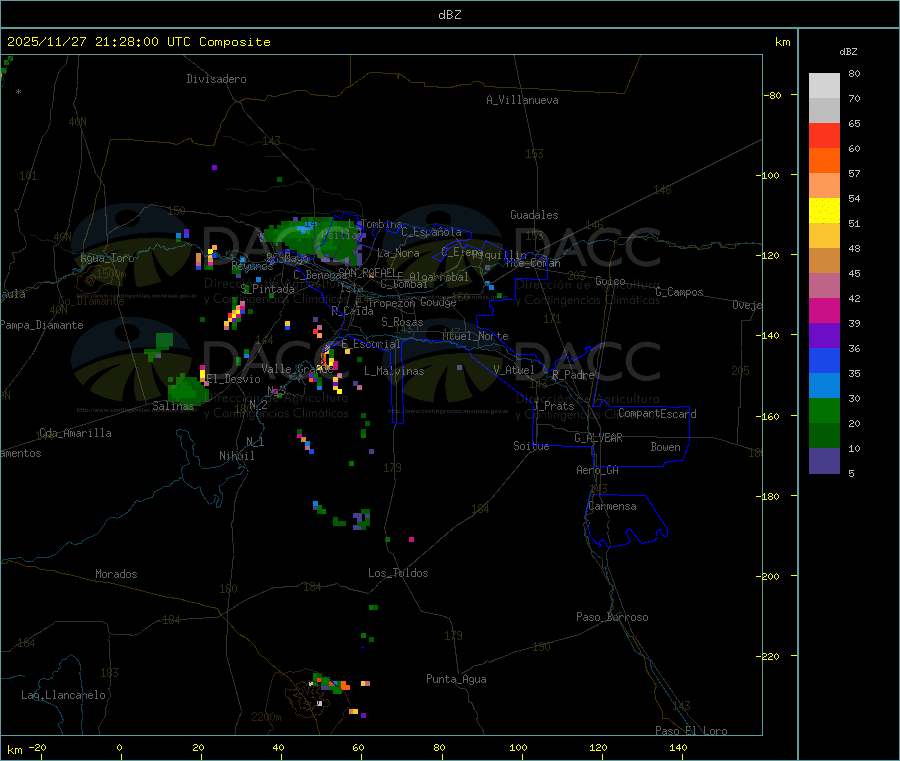Click the Goudge map label
This screenshot has height=761, width=900.
pyautogui.click(x=438, y=302)
